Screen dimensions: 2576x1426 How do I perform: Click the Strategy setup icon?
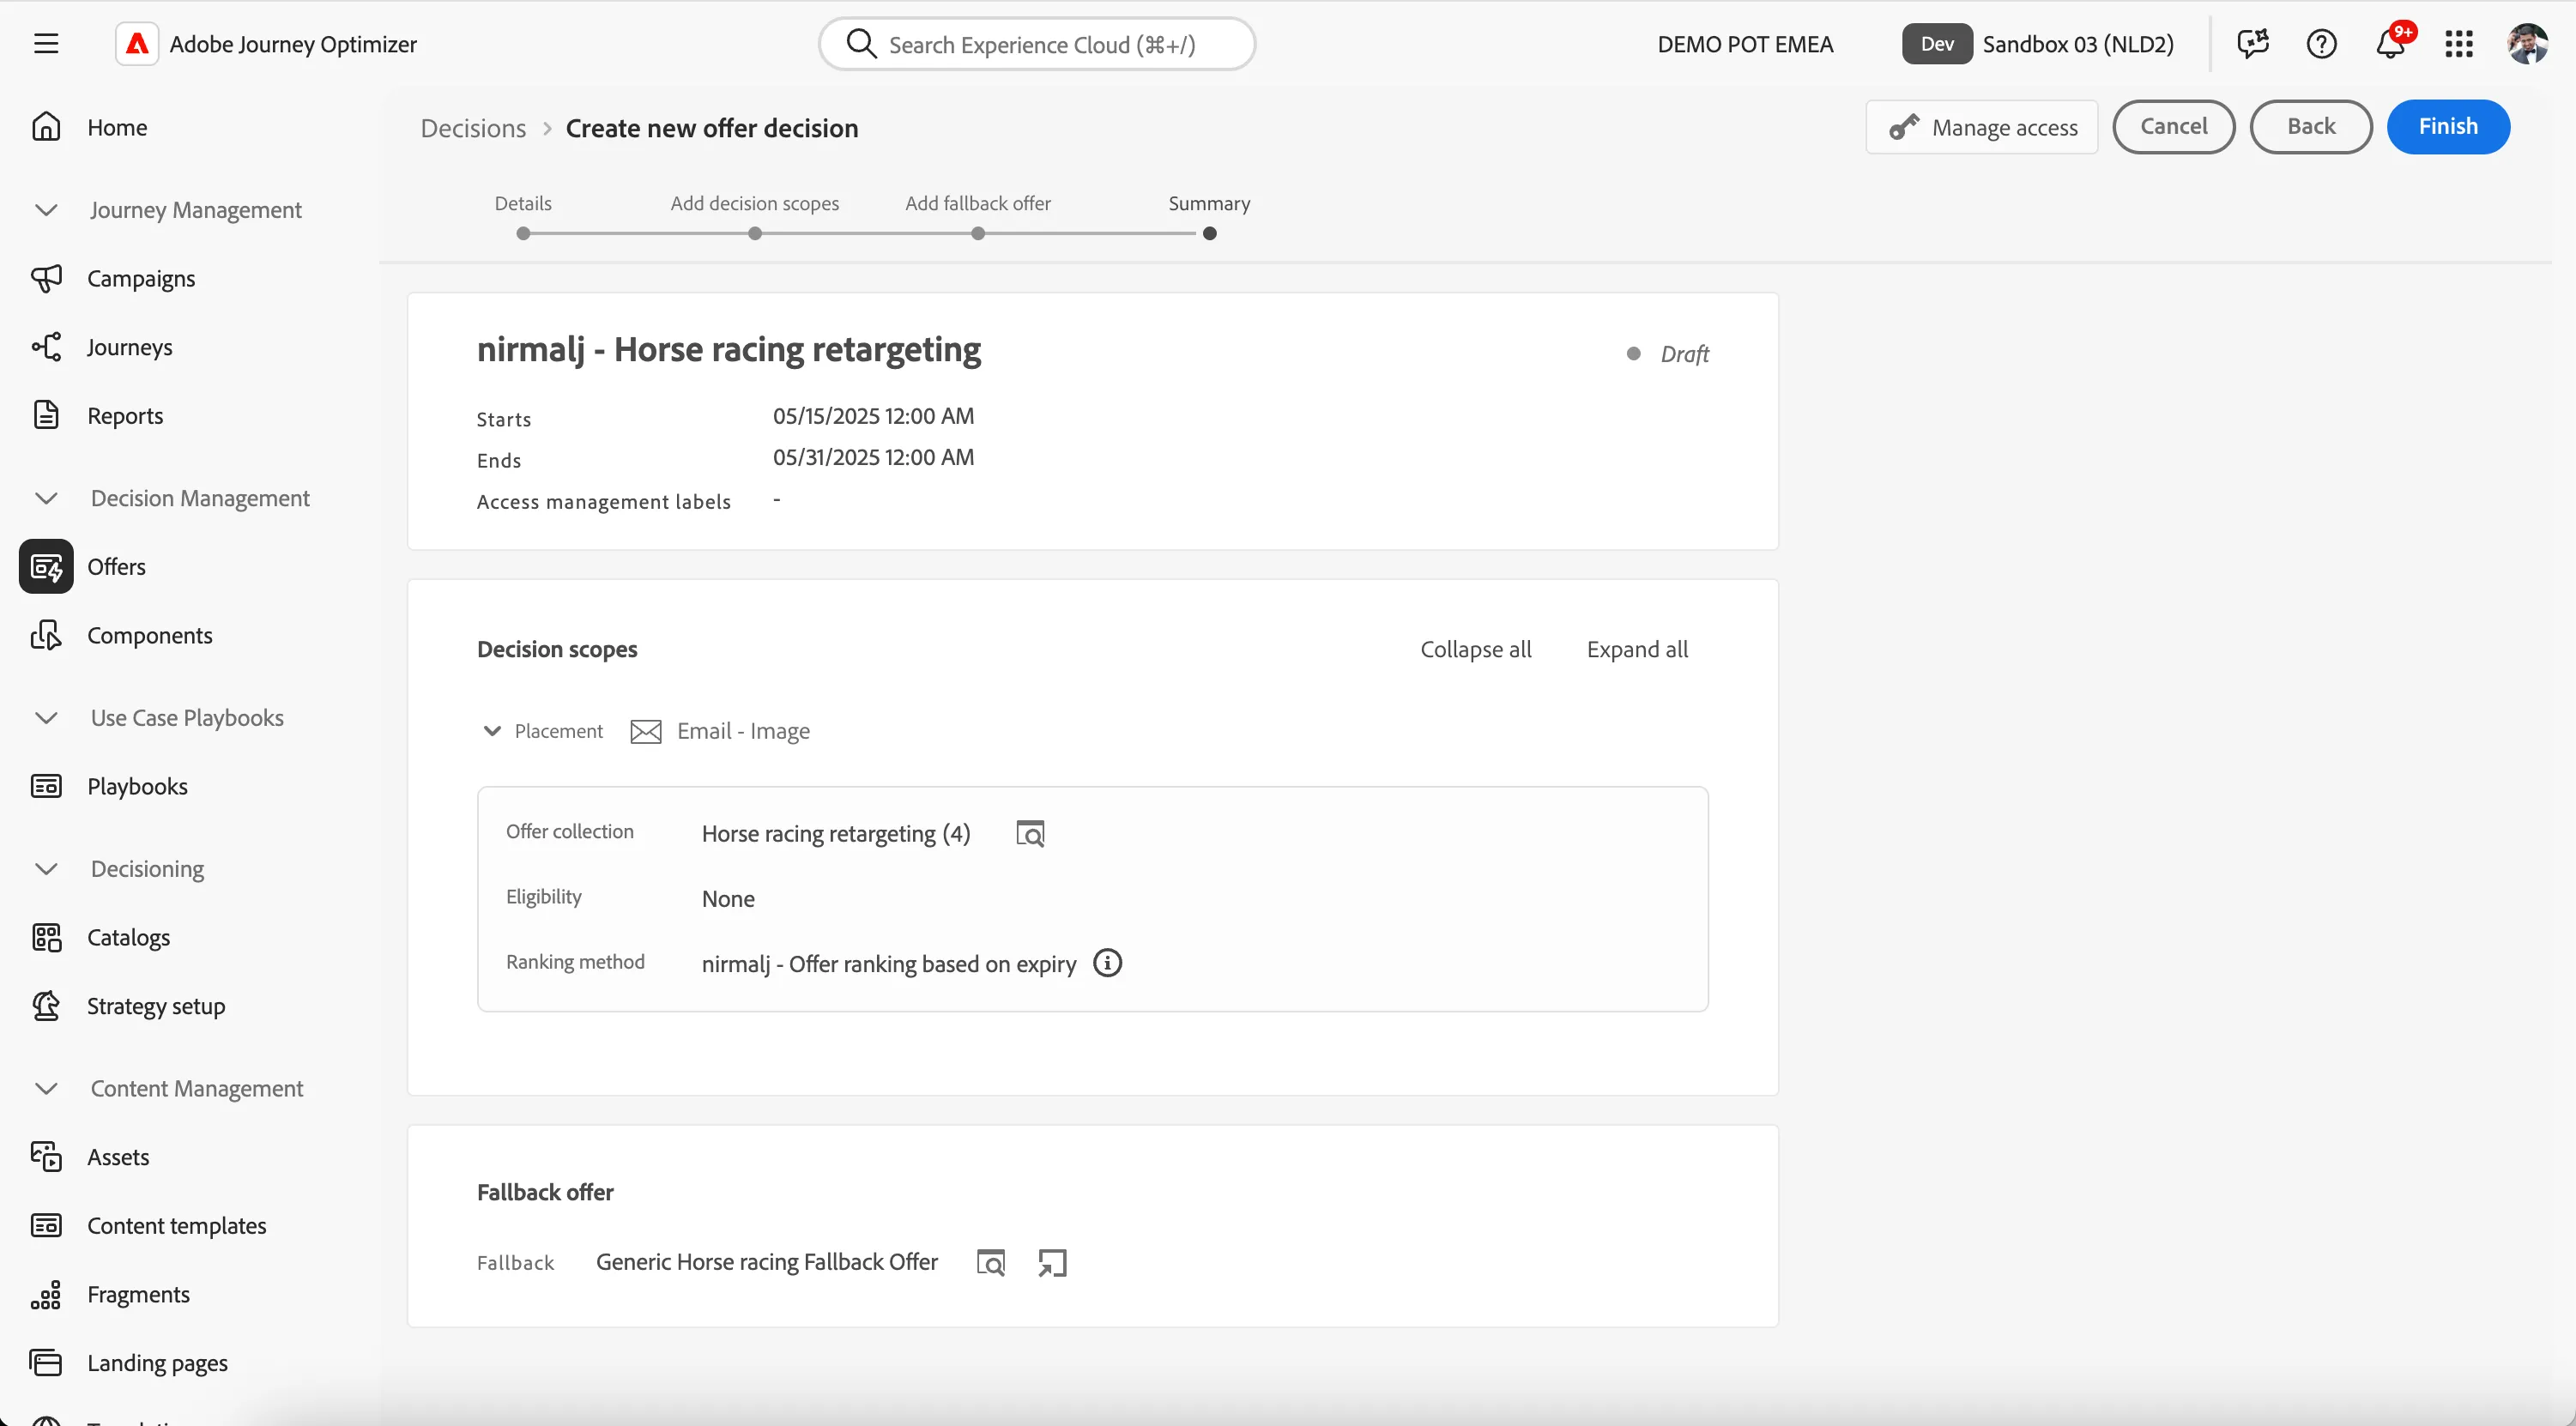point(46,1006)
